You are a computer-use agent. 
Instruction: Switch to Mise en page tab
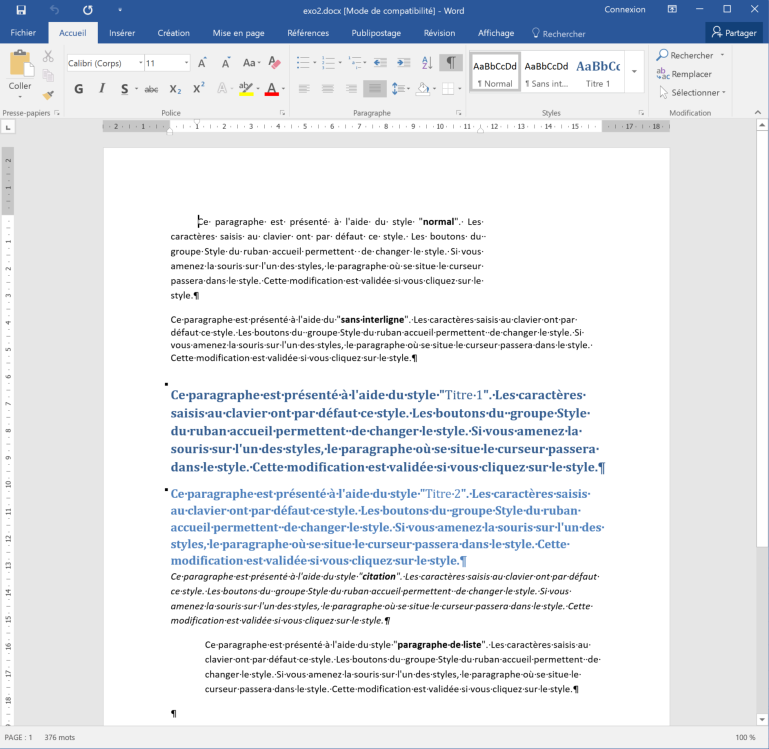(238, 33)
